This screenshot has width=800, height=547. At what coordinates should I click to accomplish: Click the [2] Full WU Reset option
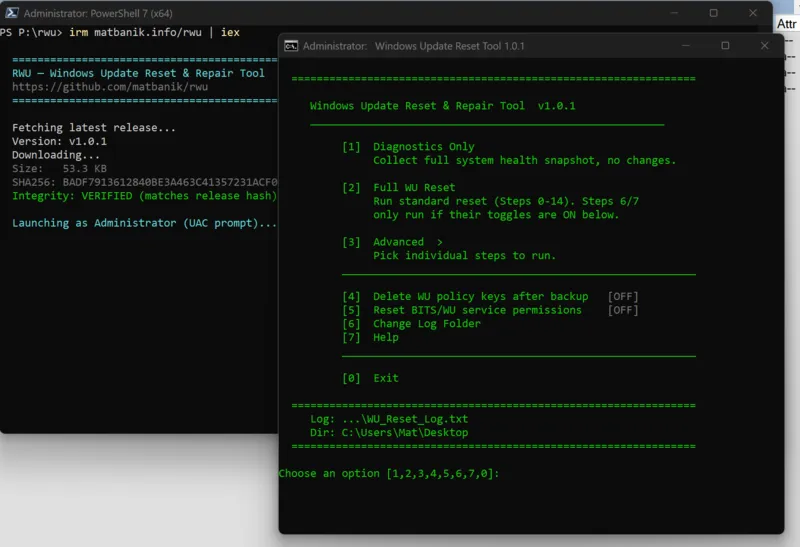(398, 187)
